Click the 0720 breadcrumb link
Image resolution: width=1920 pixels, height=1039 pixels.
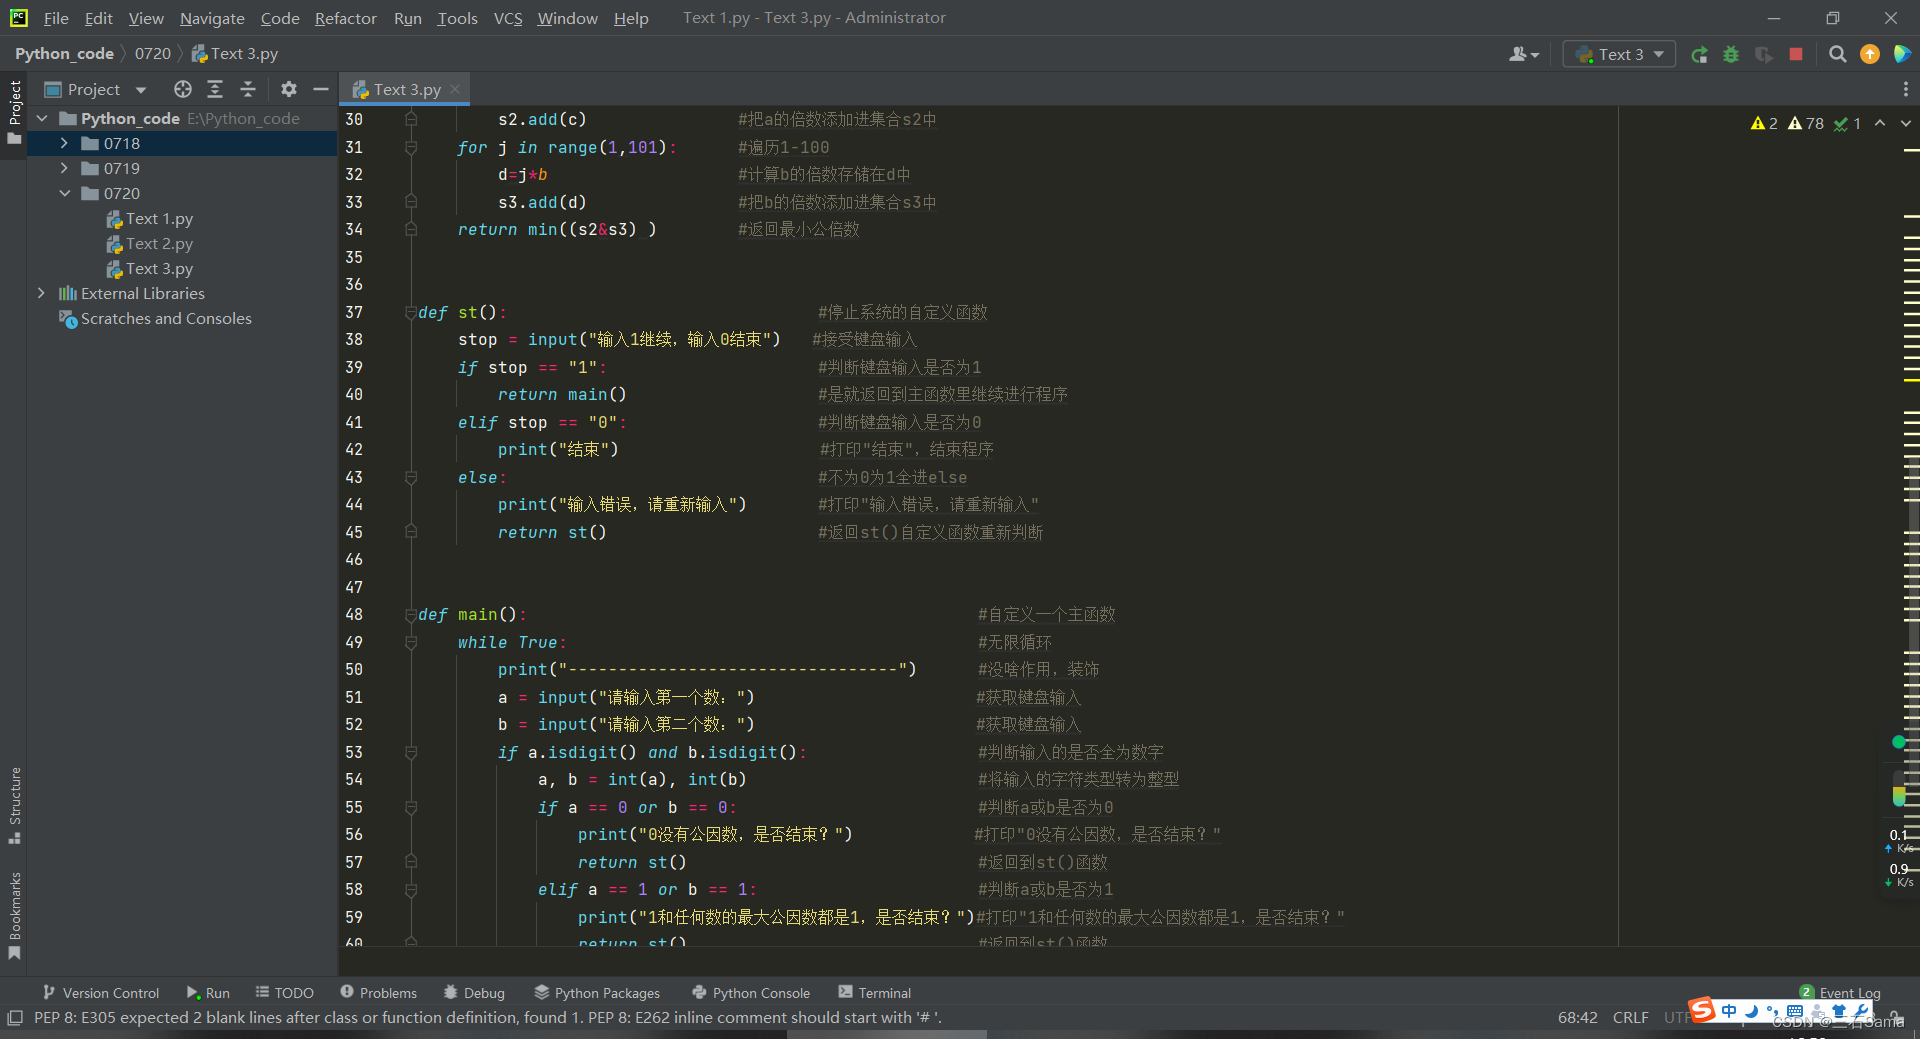pos(152,53)
